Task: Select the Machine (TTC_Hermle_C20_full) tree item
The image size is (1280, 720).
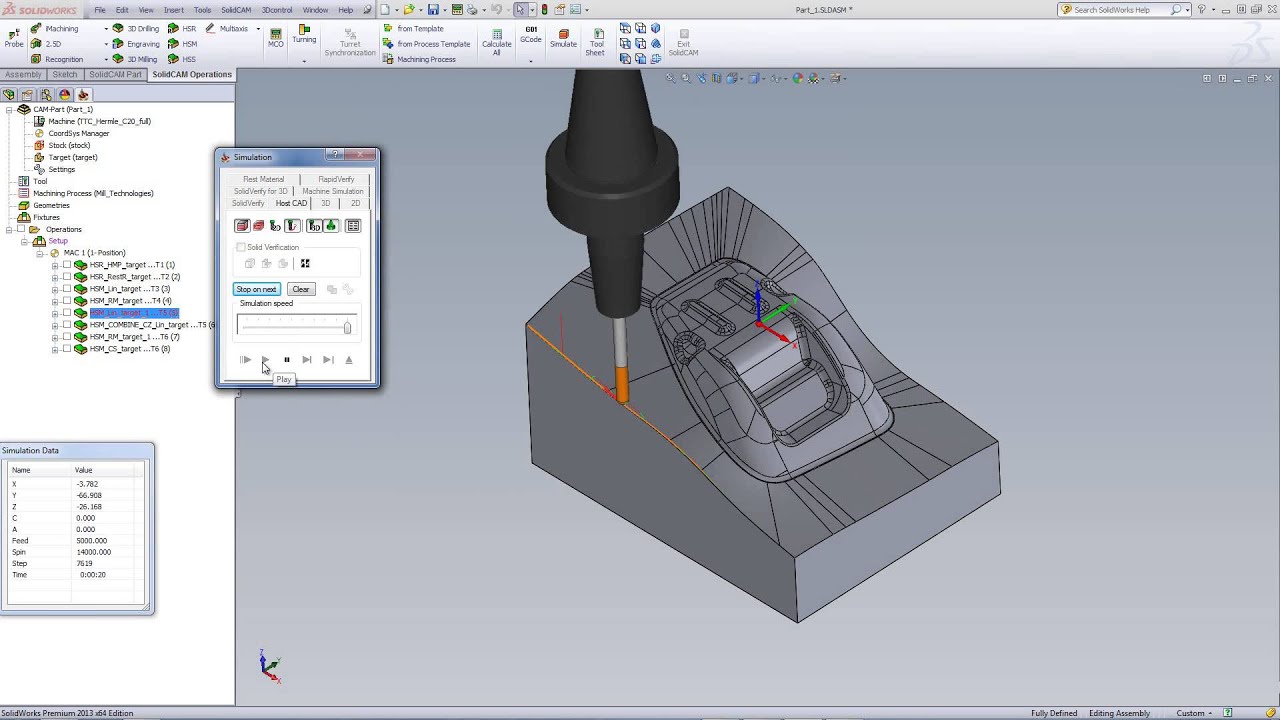Action: point(92,121)
